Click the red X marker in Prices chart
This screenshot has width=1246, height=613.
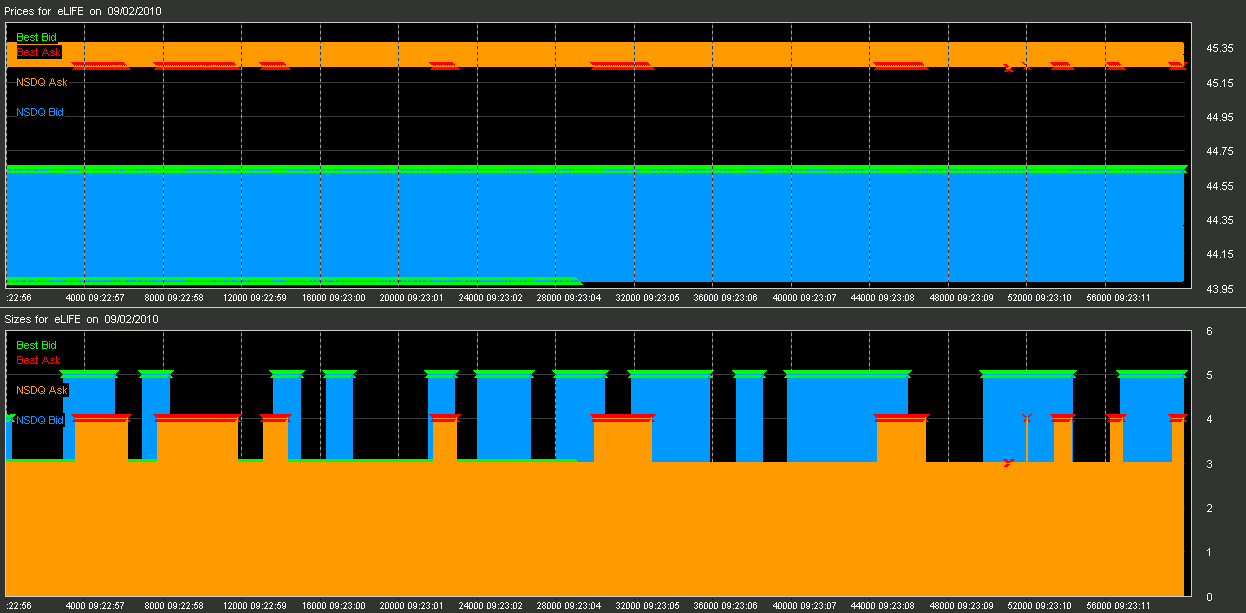[1008, 68]
